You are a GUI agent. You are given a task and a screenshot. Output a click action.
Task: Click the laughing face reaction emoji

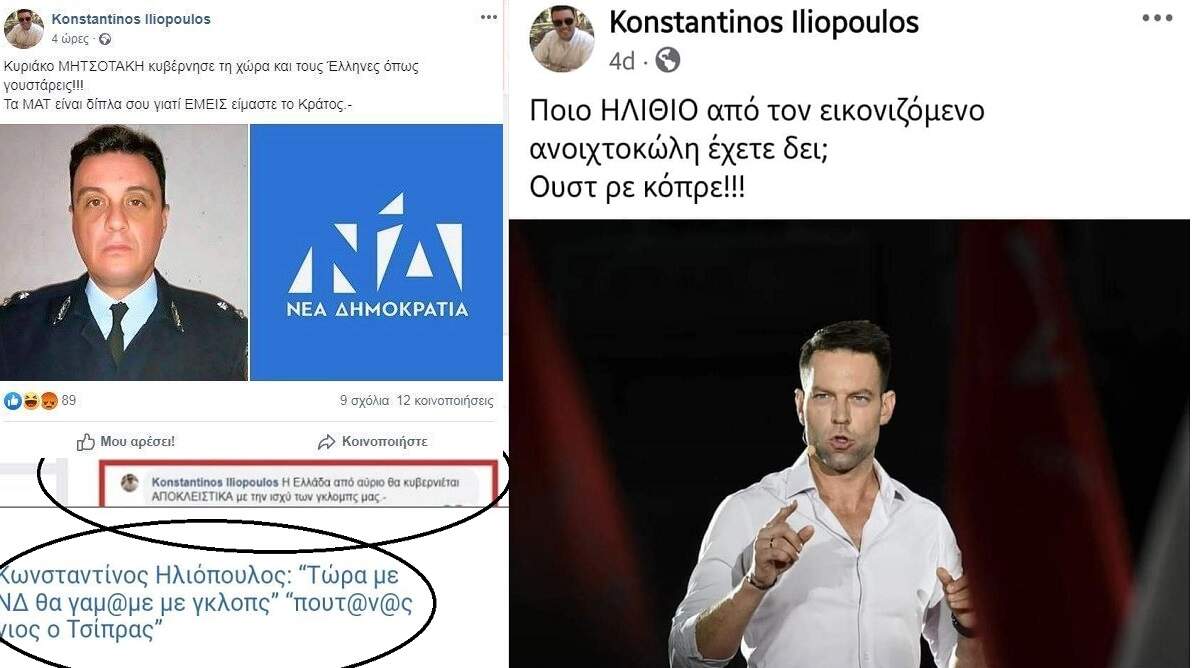click(x=28, y=401)
